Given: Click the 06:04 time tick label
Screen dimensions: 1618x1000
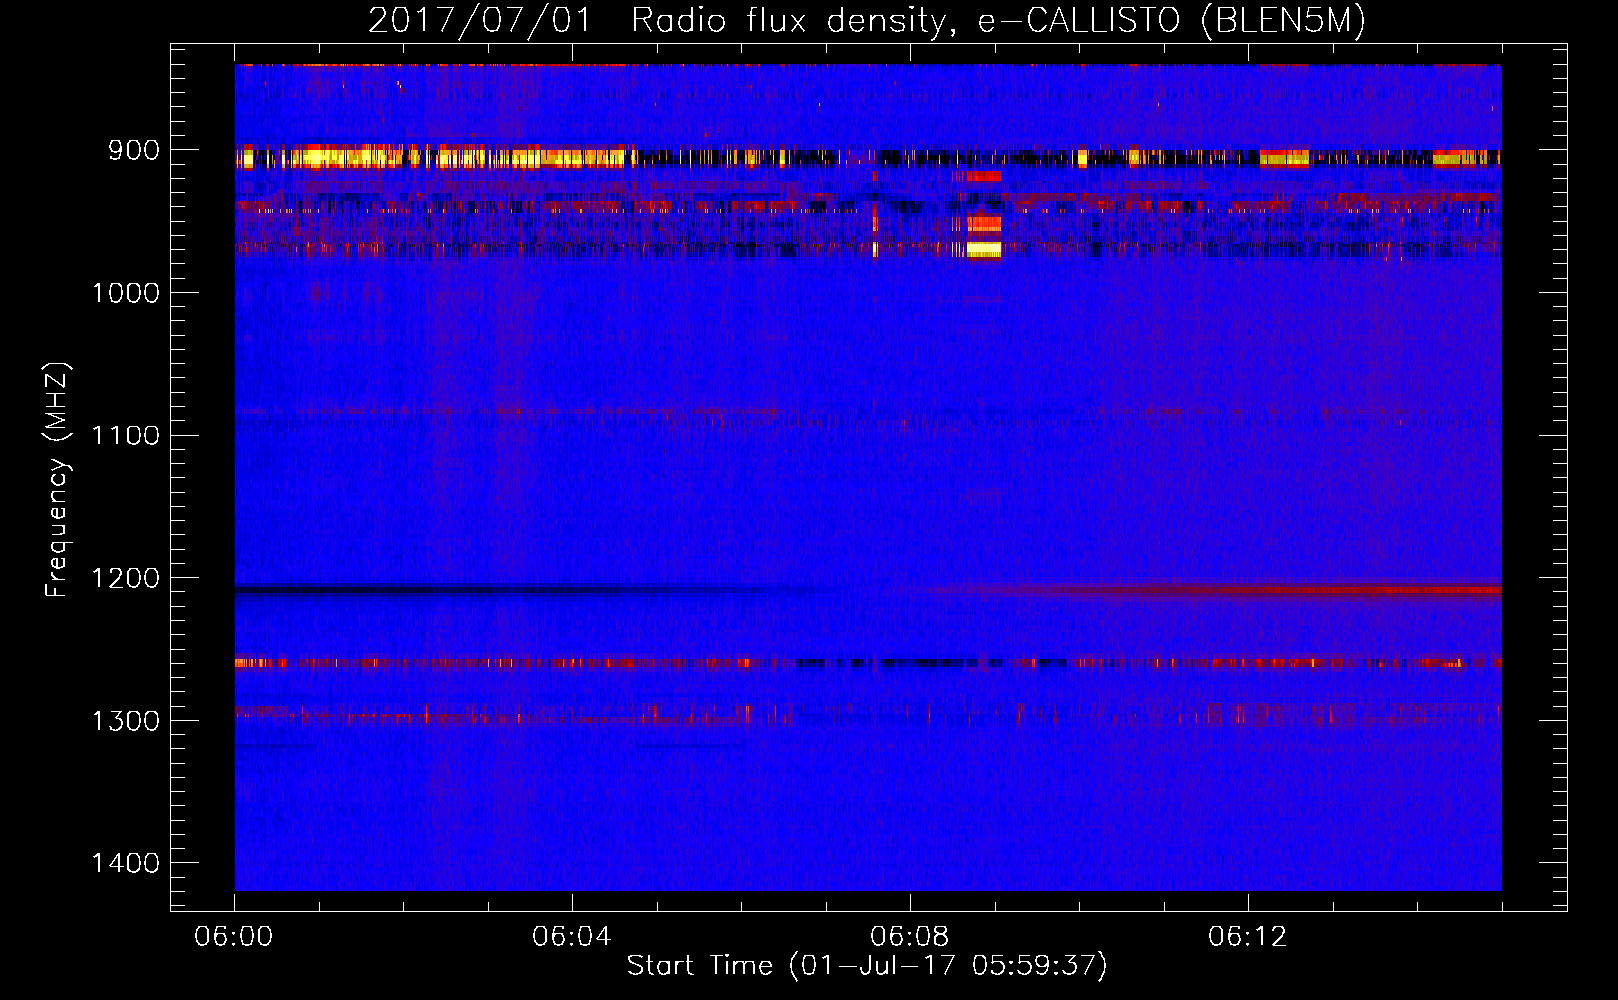Looking at the screenshot, I should click(x=572, y=937).
